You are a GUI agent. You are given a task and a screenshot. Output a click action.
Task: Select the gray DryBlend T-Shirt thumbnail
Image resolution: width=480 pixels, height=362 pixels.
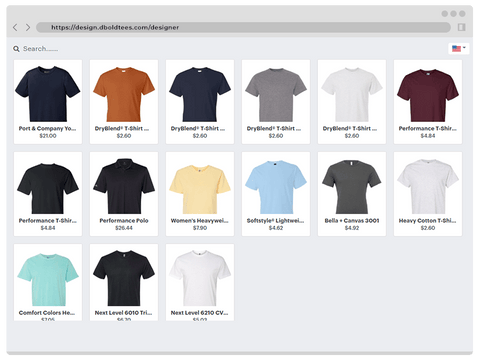tap(276, 95)
